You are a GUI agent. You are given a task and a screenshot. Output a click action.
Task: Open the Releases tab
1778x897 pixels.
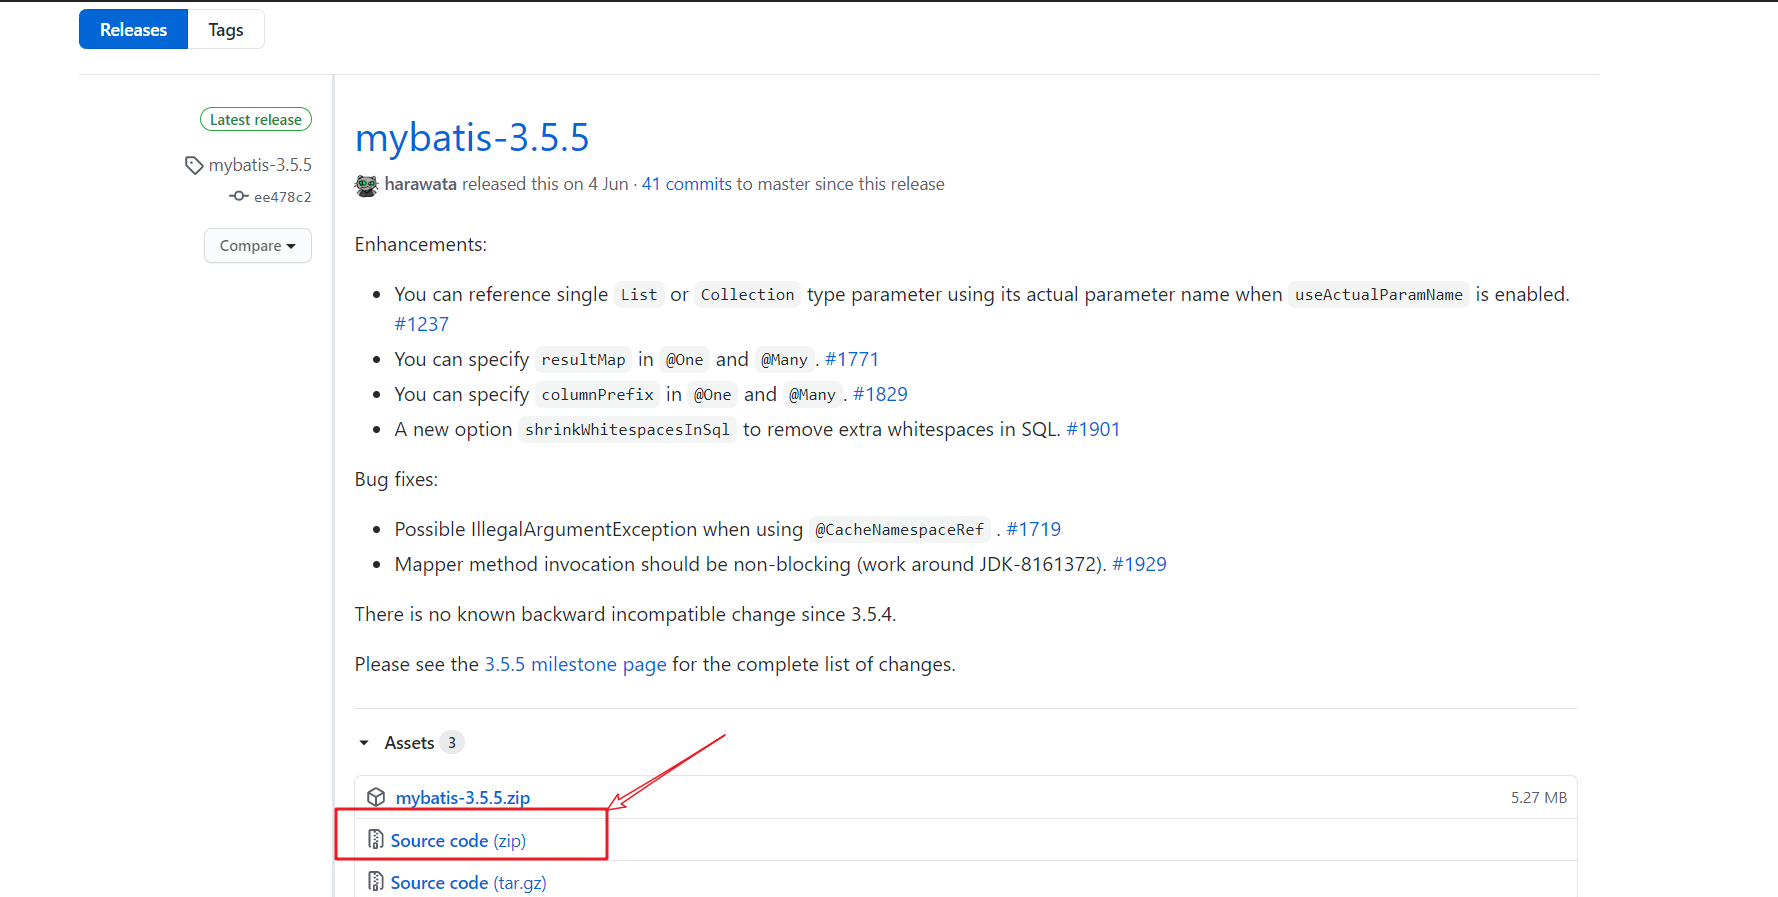[133, 29]
